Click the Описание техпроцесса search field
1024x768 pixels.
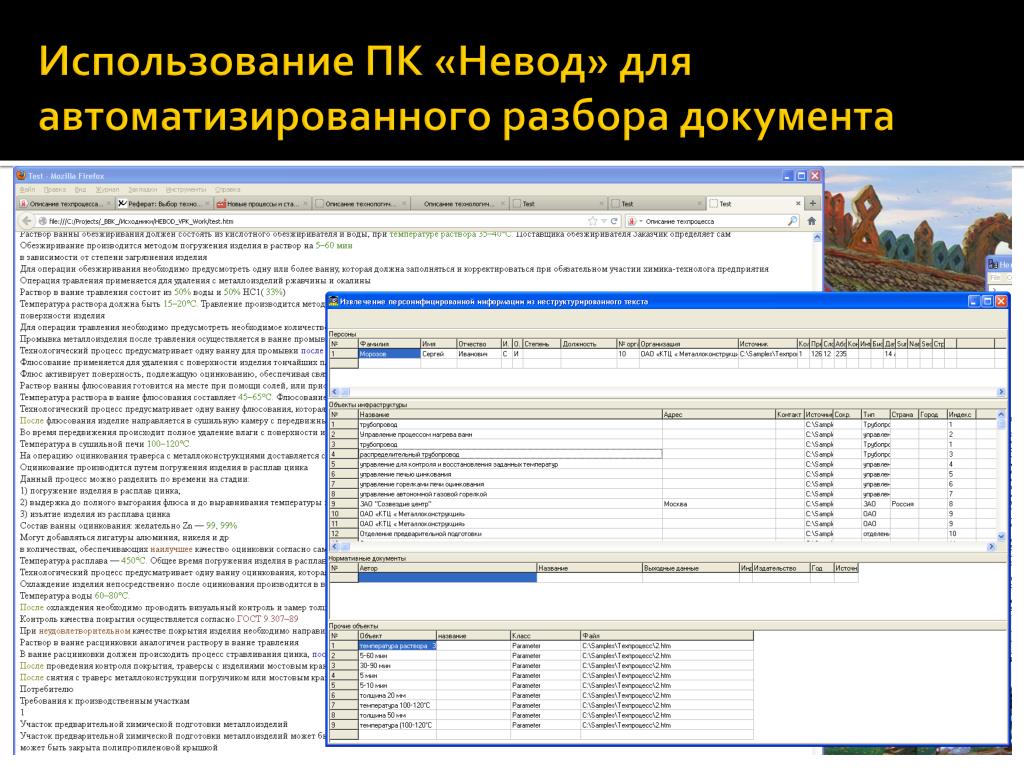coord(714,221)
